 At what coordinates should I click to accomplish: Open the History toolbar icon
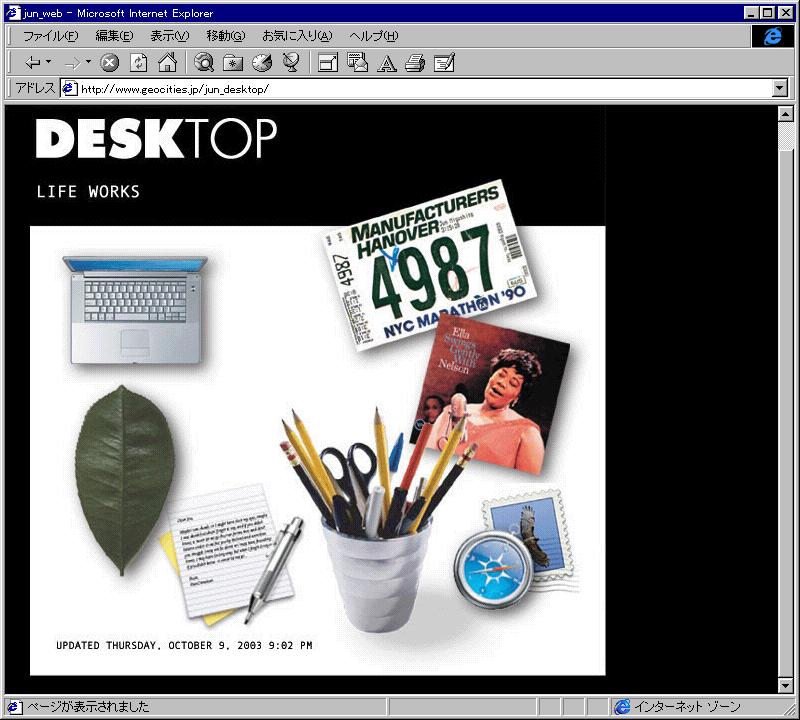tap(262, 63)
